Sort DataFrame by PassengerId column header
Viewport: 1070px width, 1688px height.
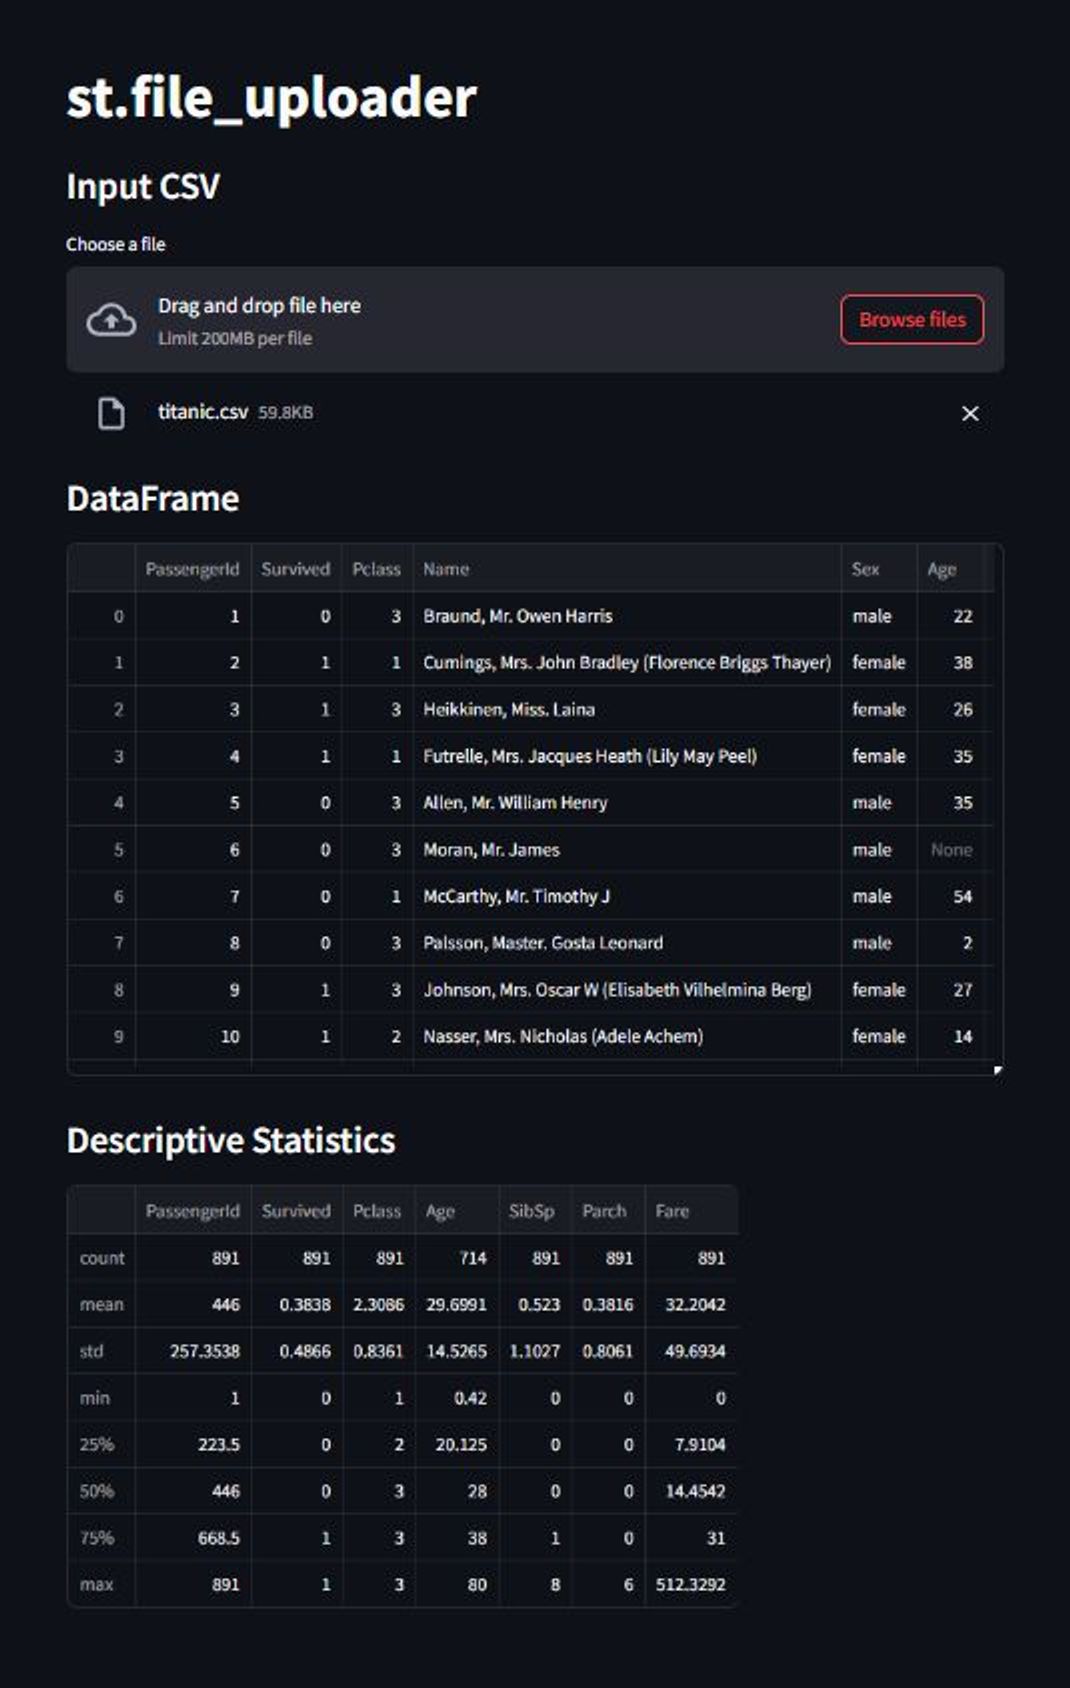(192, 569)
